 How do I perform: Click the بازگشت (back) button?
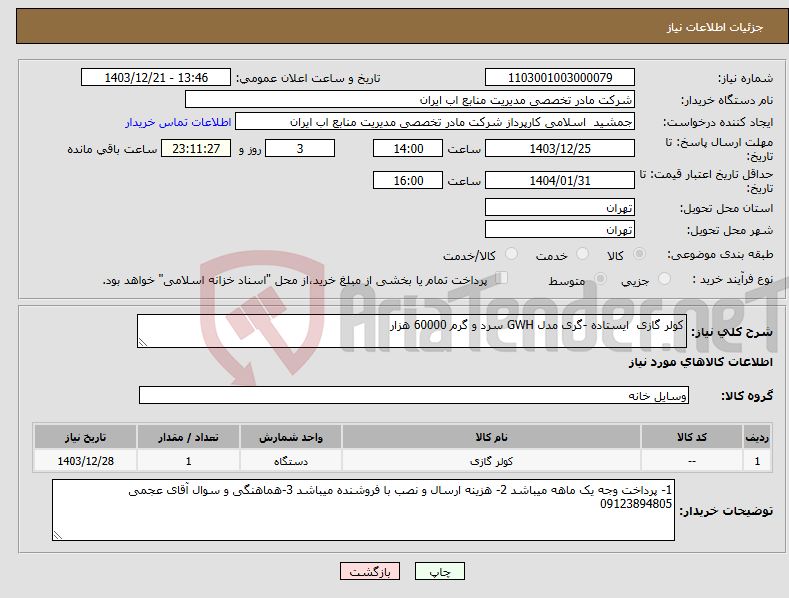point(370,571)
